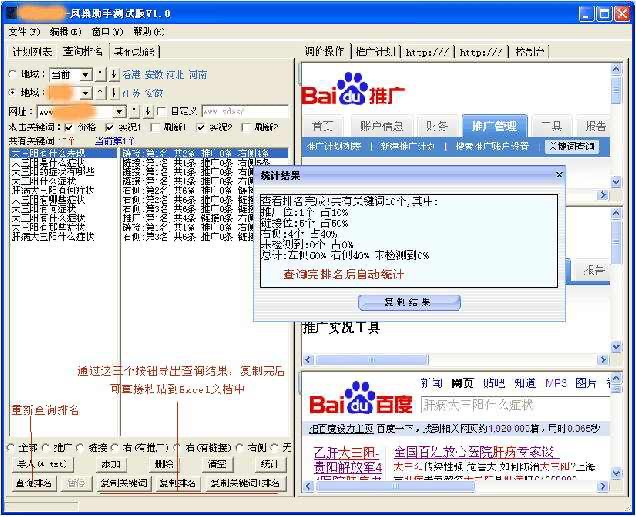Open the 窗口 menu
Screen dimensions: 636x517
tap(107, 32)
